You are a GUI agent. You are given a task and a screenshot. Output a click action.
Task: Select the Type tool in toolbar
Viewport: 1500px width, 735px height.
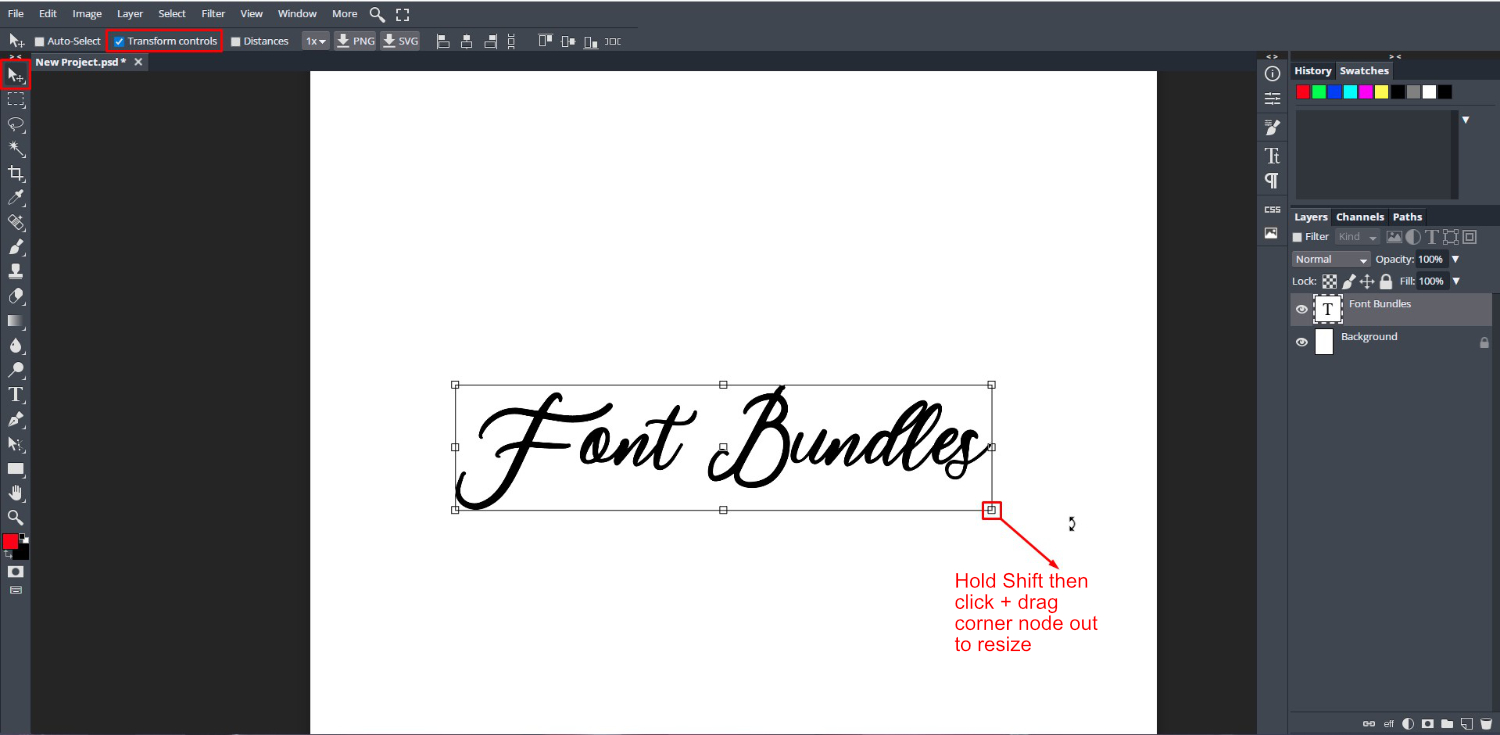16,394
